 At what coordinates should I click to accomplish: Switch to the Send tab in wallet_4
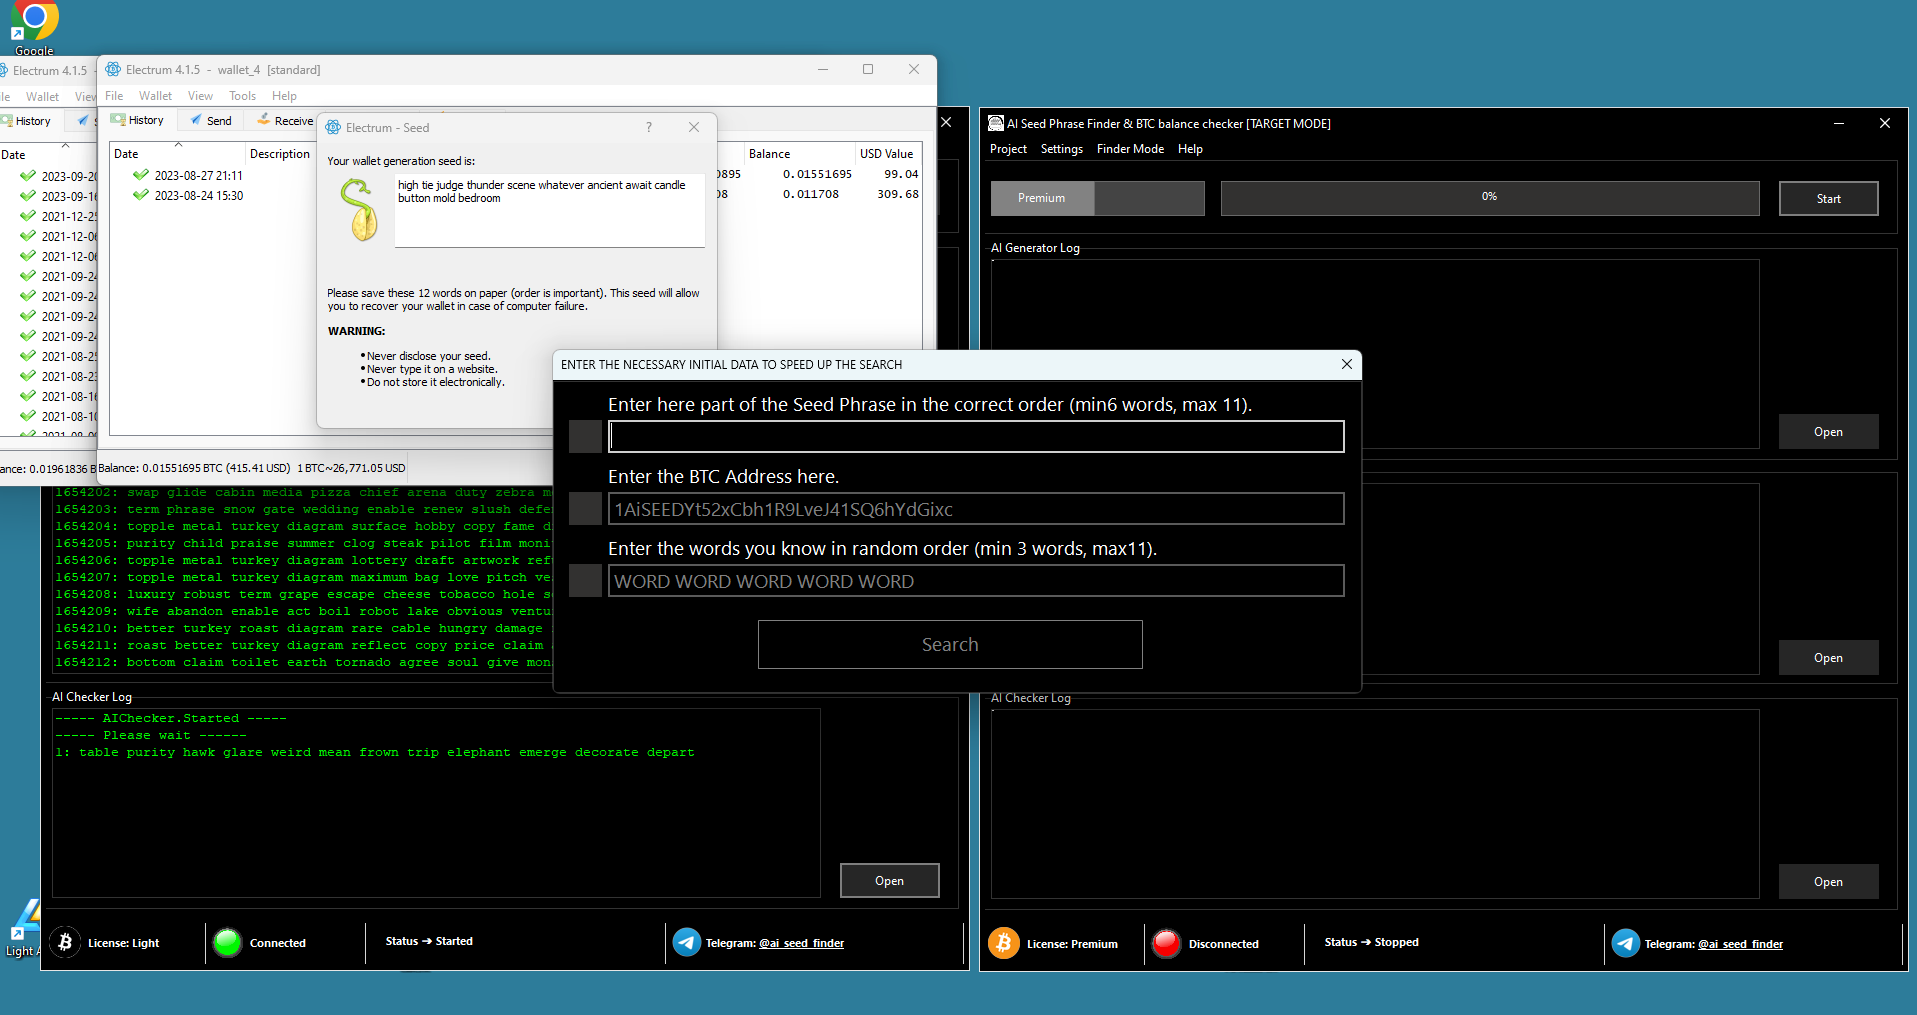pos(211,120)
